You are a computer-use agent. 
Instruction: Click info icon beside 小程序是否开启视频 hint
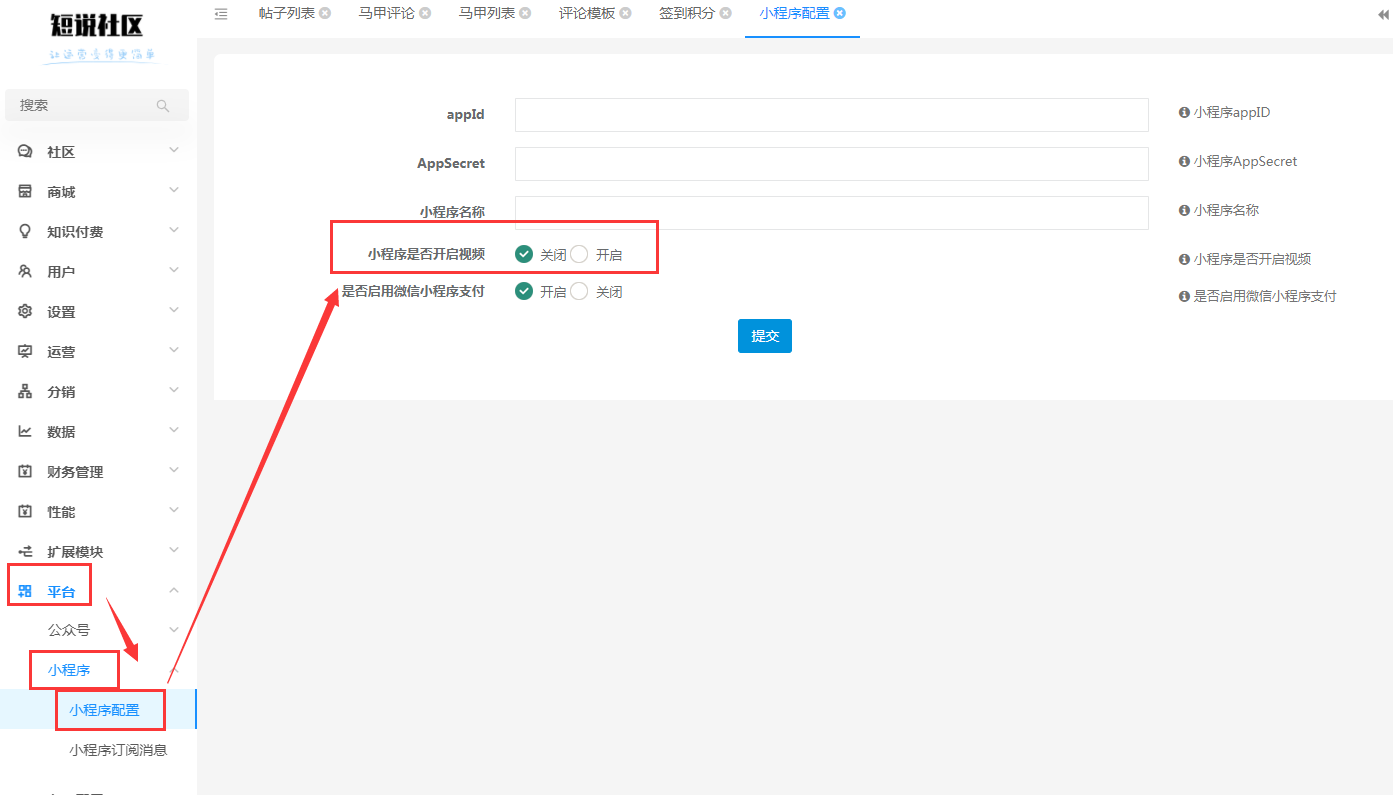1184,259
